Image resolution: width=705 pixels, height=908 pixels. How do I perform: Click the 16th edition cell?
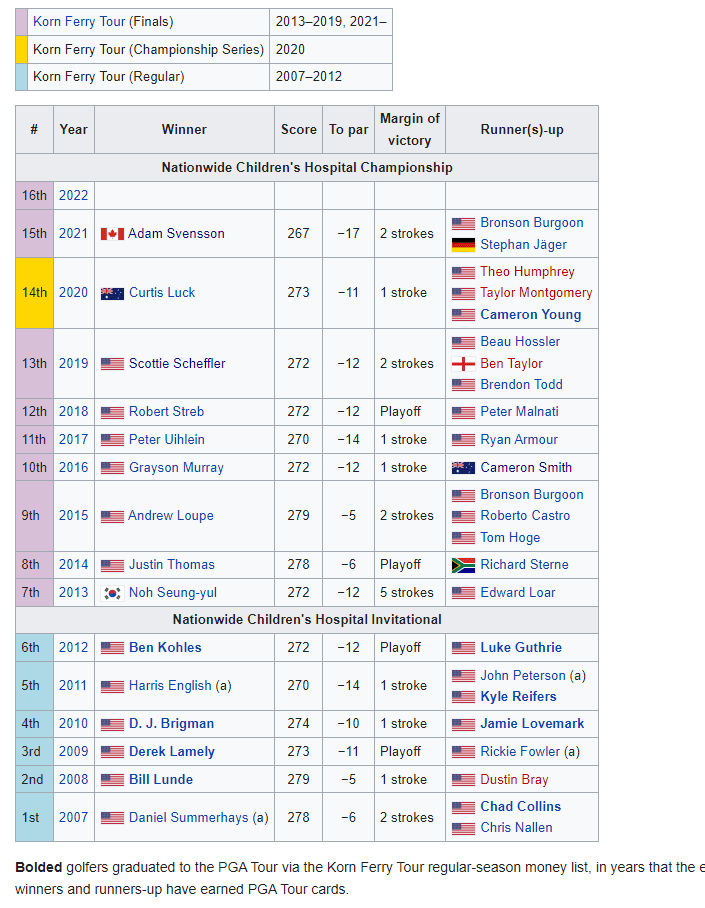point(34,196)
